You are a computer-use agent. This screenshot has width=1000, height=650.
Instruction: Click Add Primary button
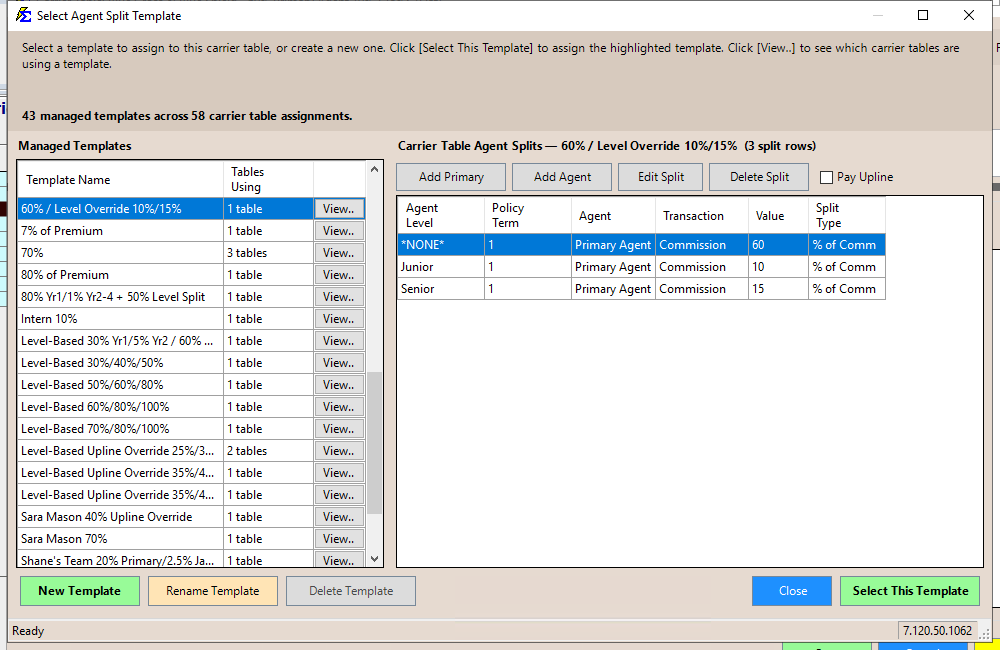[451, 177]
